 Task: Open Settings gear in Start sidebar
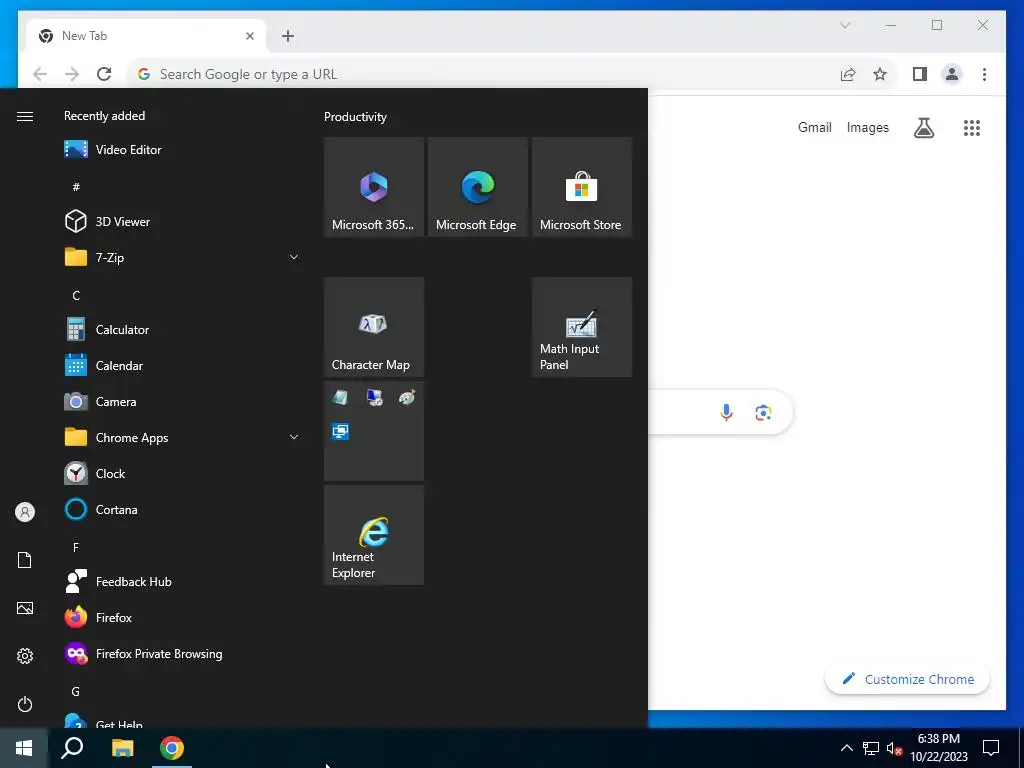[x=25, y=656]
